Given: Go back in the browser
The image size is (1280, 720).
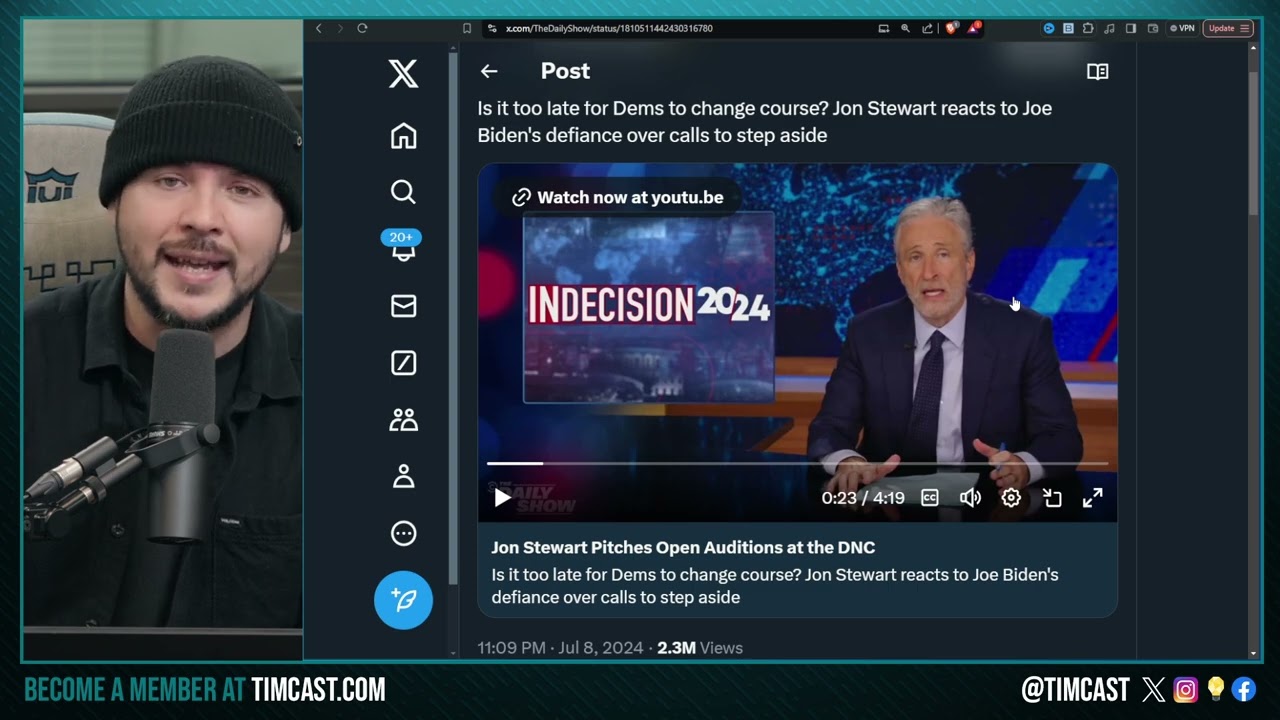Looking at the screenshot, I should [319, 28].
